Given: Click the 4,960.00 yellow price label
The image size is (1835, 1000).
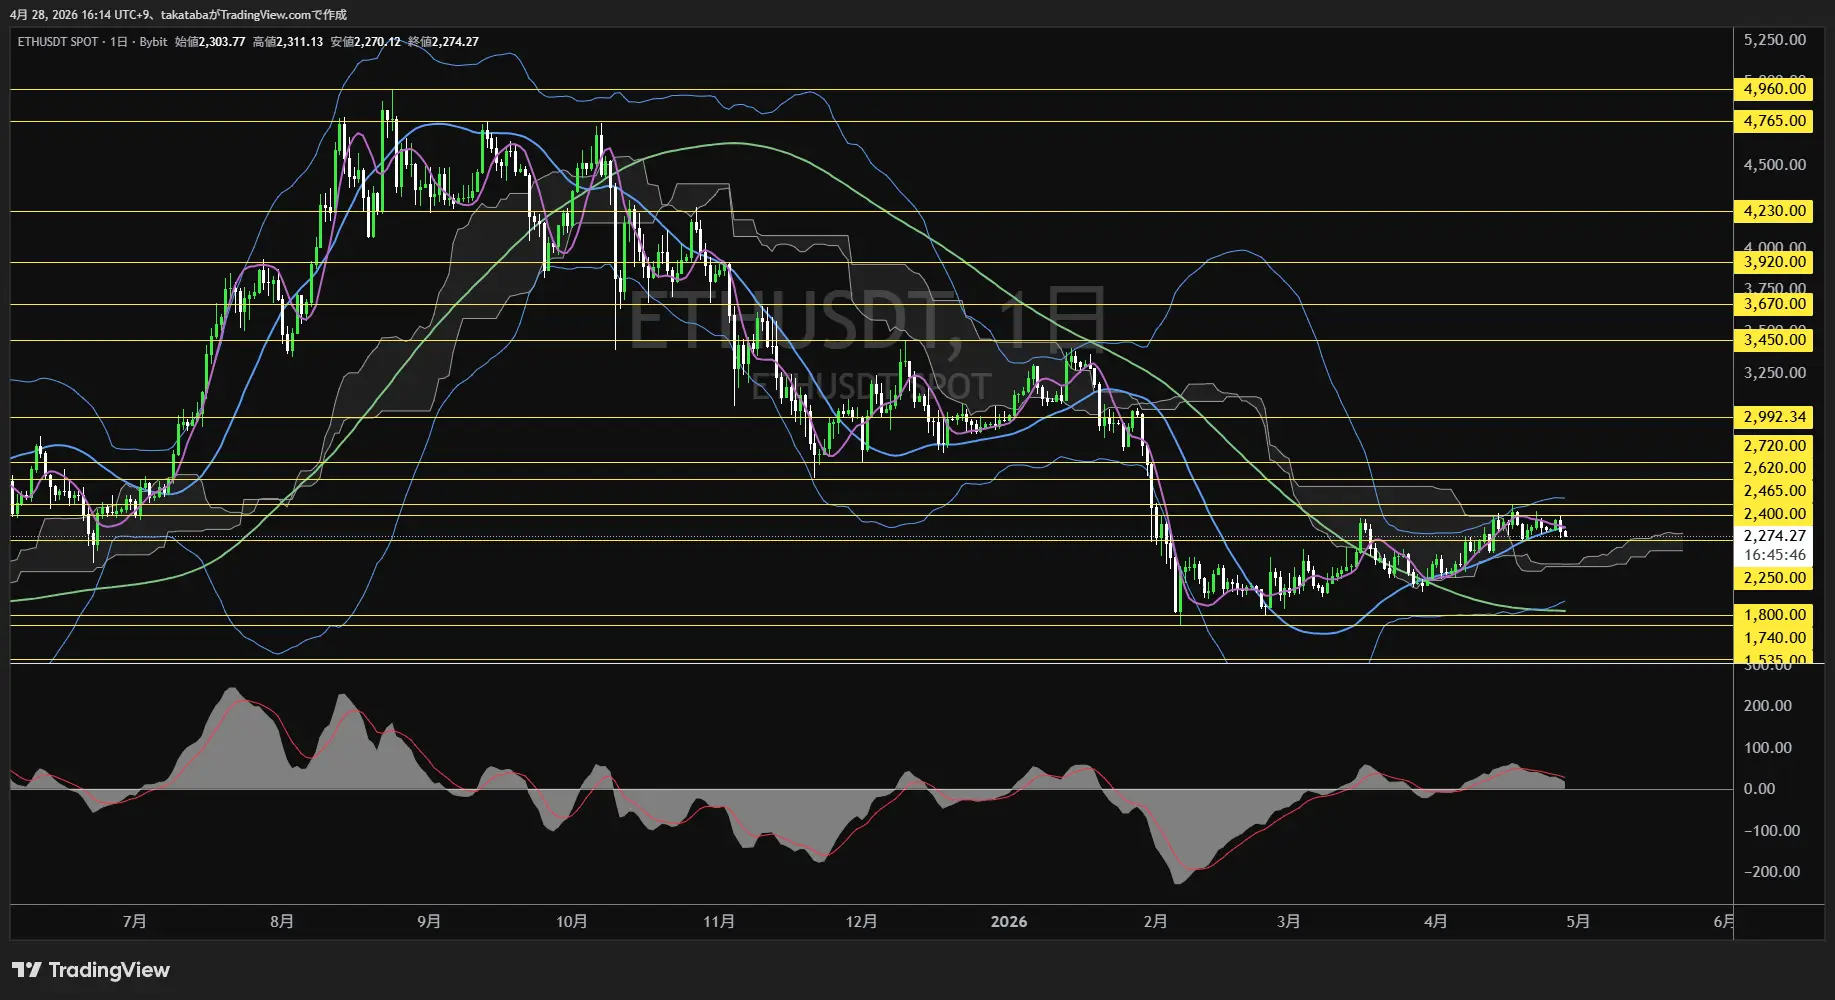Looking at the screenshot, I should pyautogui.click(x=1774, y=89).
